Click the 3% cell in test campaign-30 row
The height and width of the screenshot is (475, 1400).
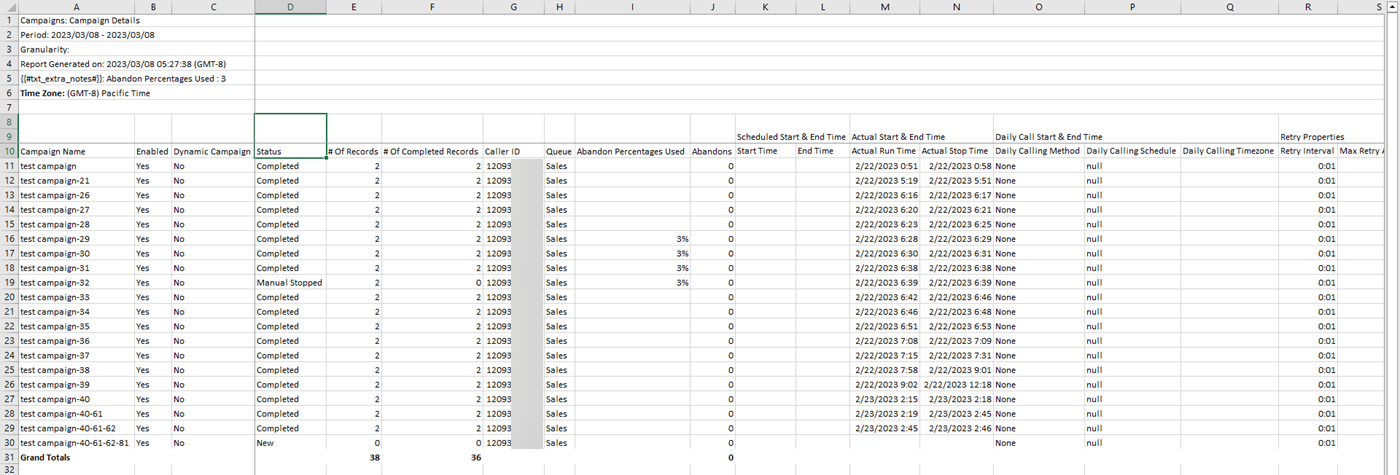click(632, 254)
